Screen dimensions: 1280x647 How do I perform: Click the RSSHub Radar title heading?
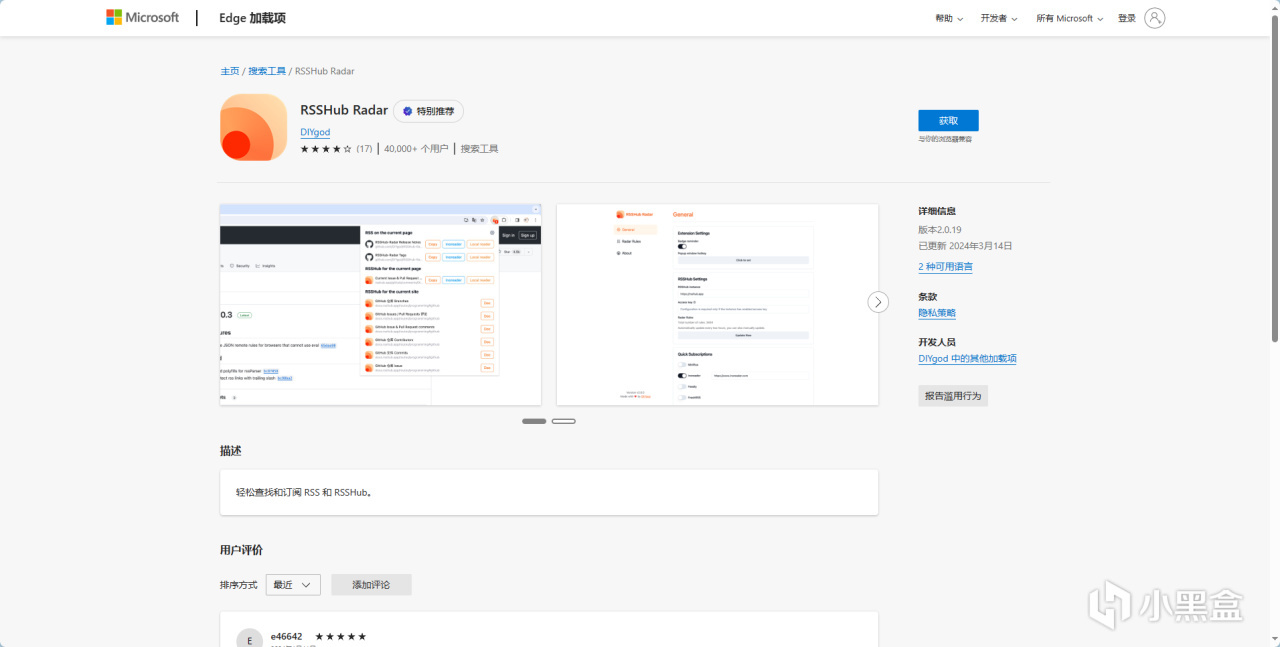coord(344,110)
